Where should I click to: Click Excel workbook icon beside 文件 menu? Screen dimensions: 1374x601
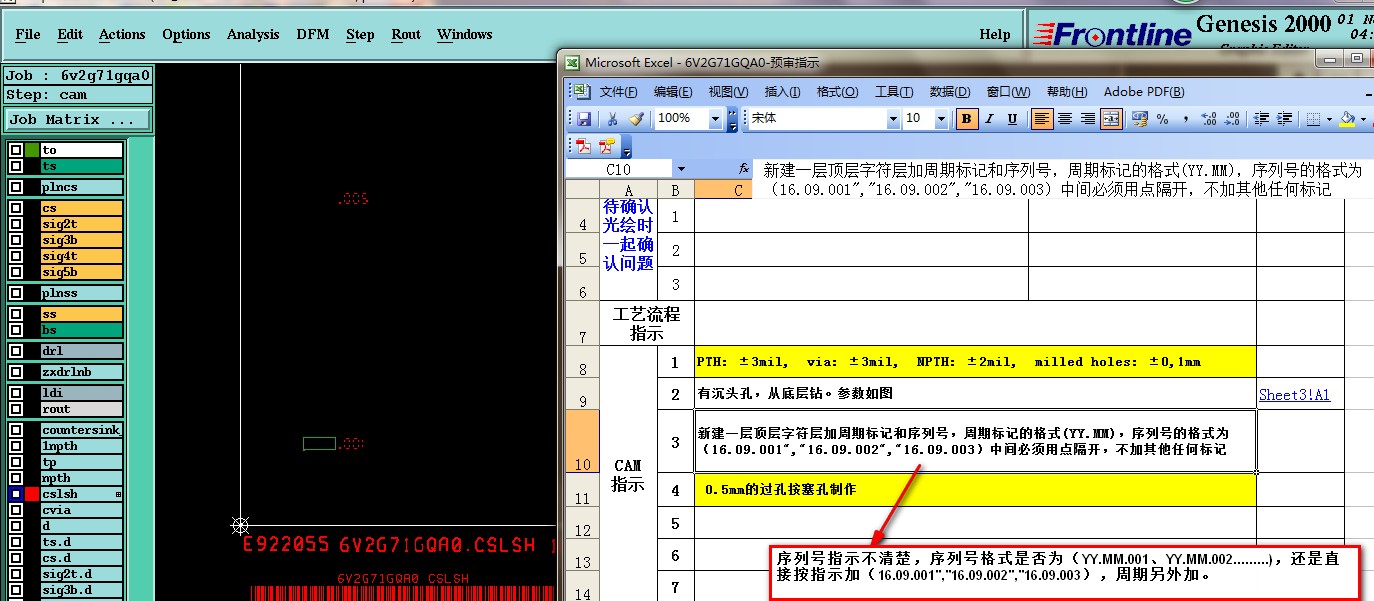coord(583,91)
